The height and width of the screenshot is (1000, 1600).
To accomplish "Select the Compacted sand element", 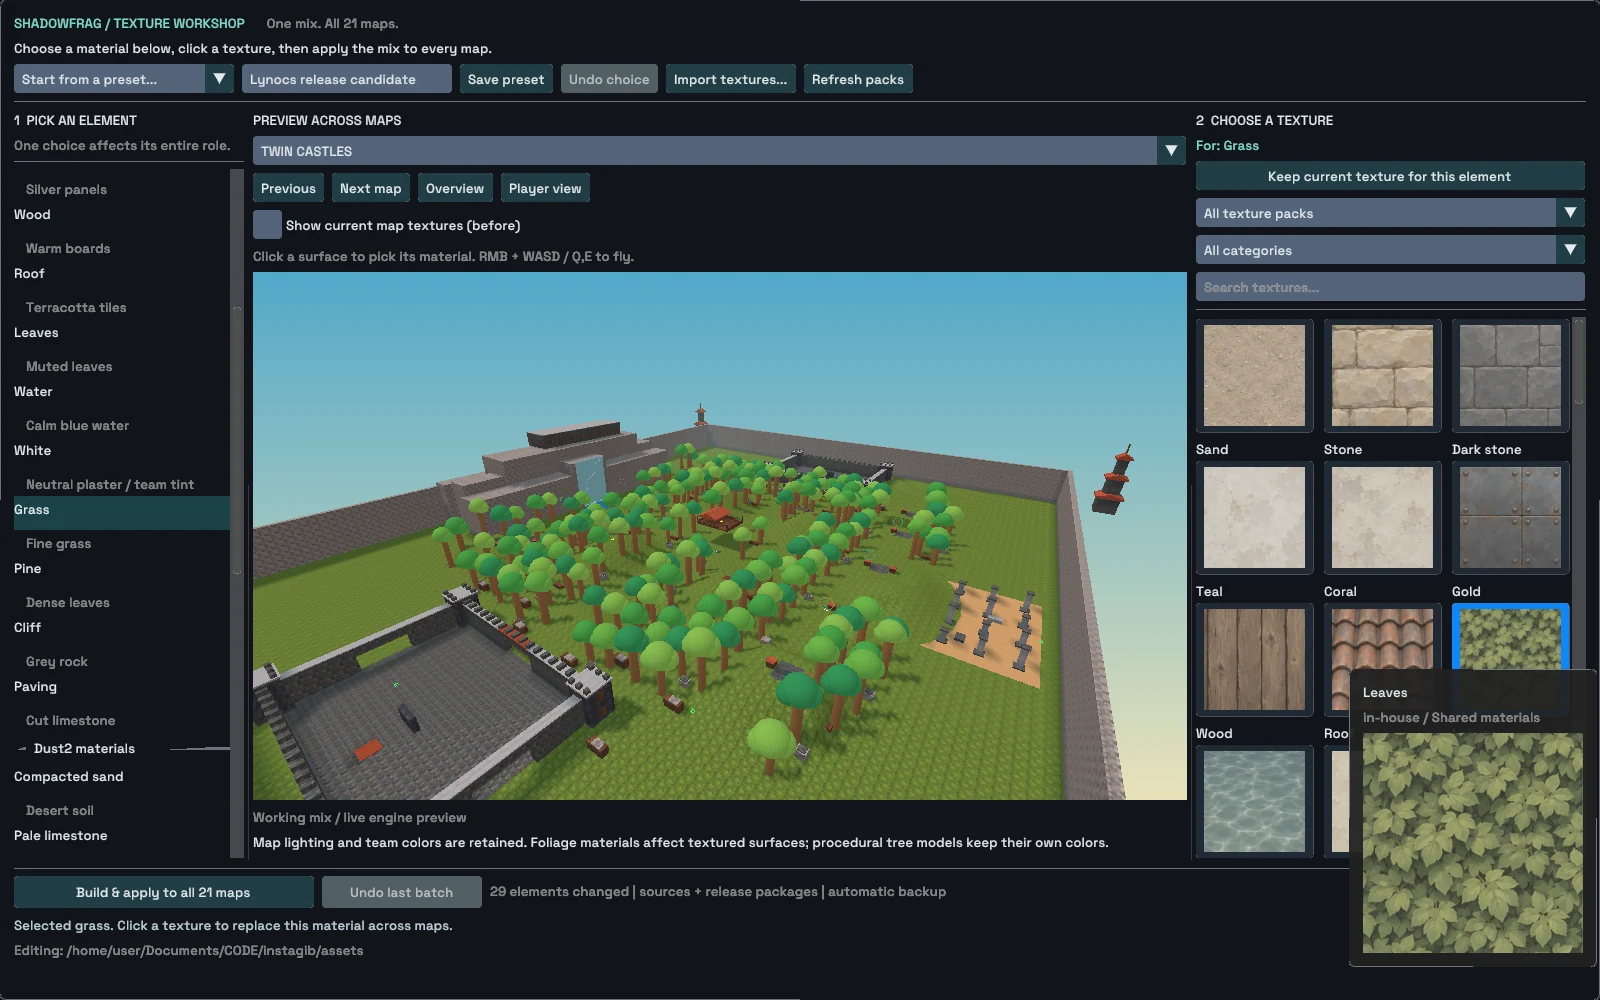I will click(121, 776).
